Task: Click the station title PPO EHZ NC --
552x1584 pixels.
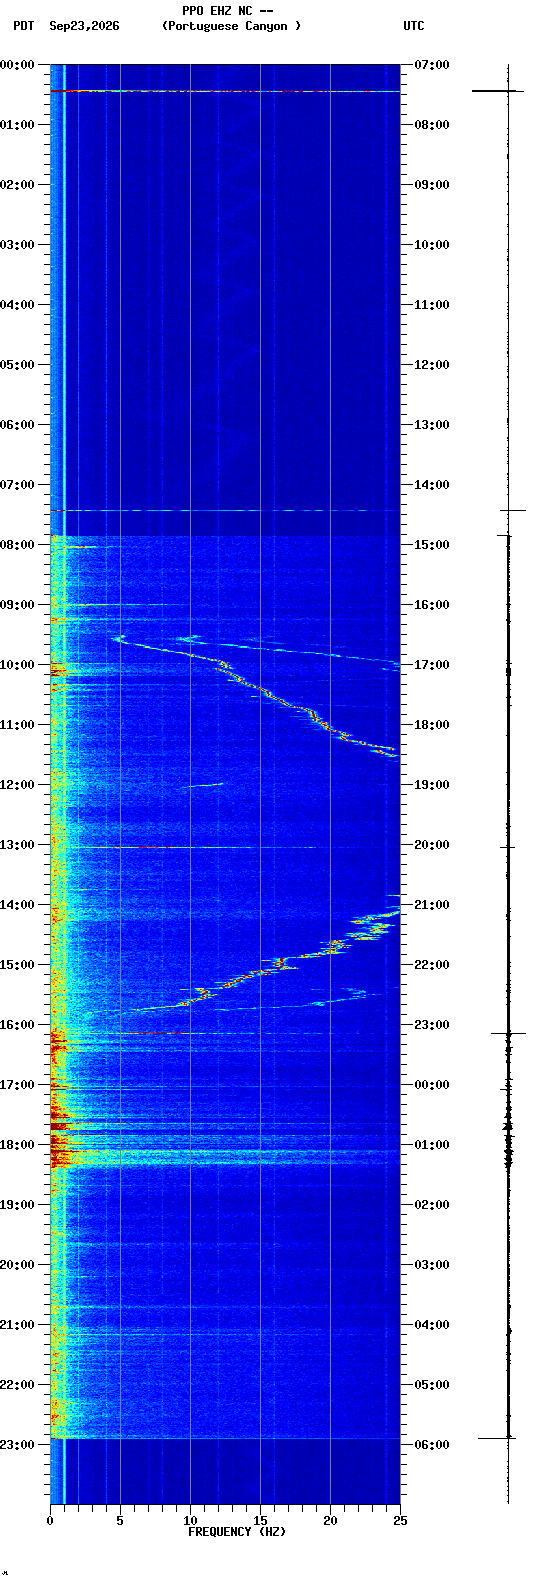Action: pyautogui.click(x=228, y=10)
